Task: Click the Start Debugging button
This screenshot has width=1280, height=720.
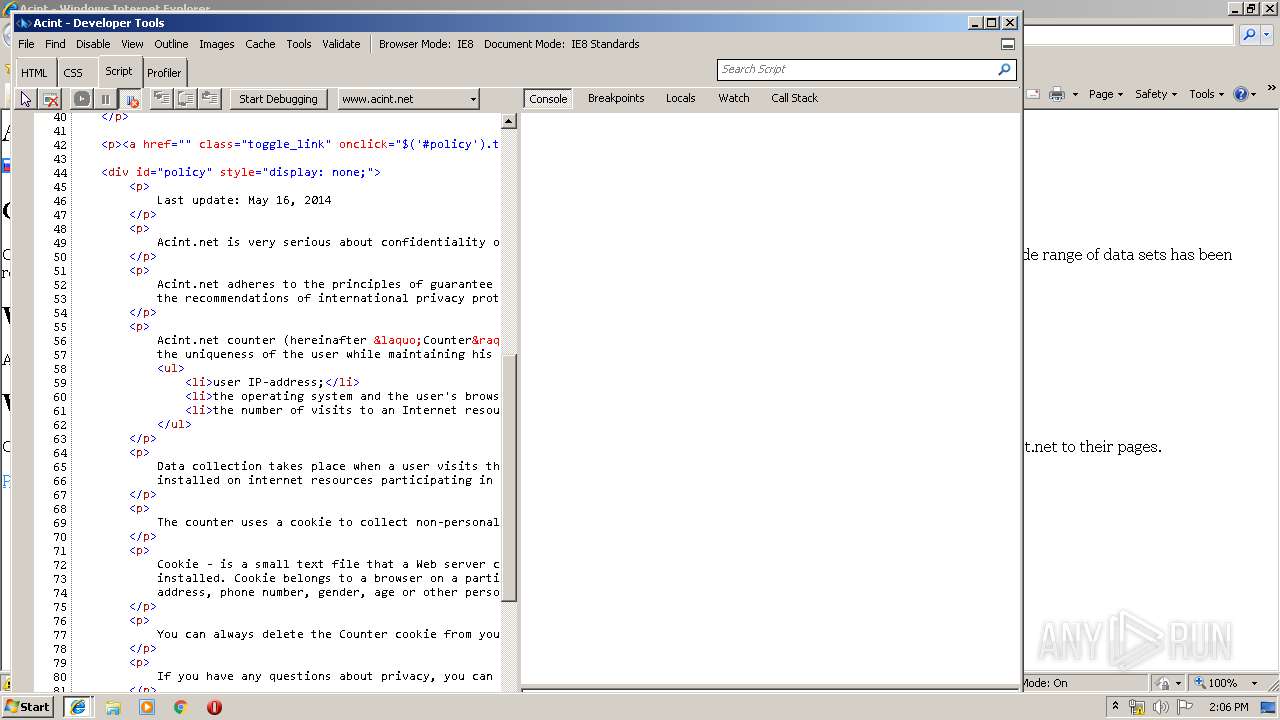Action: pos(278,99)
